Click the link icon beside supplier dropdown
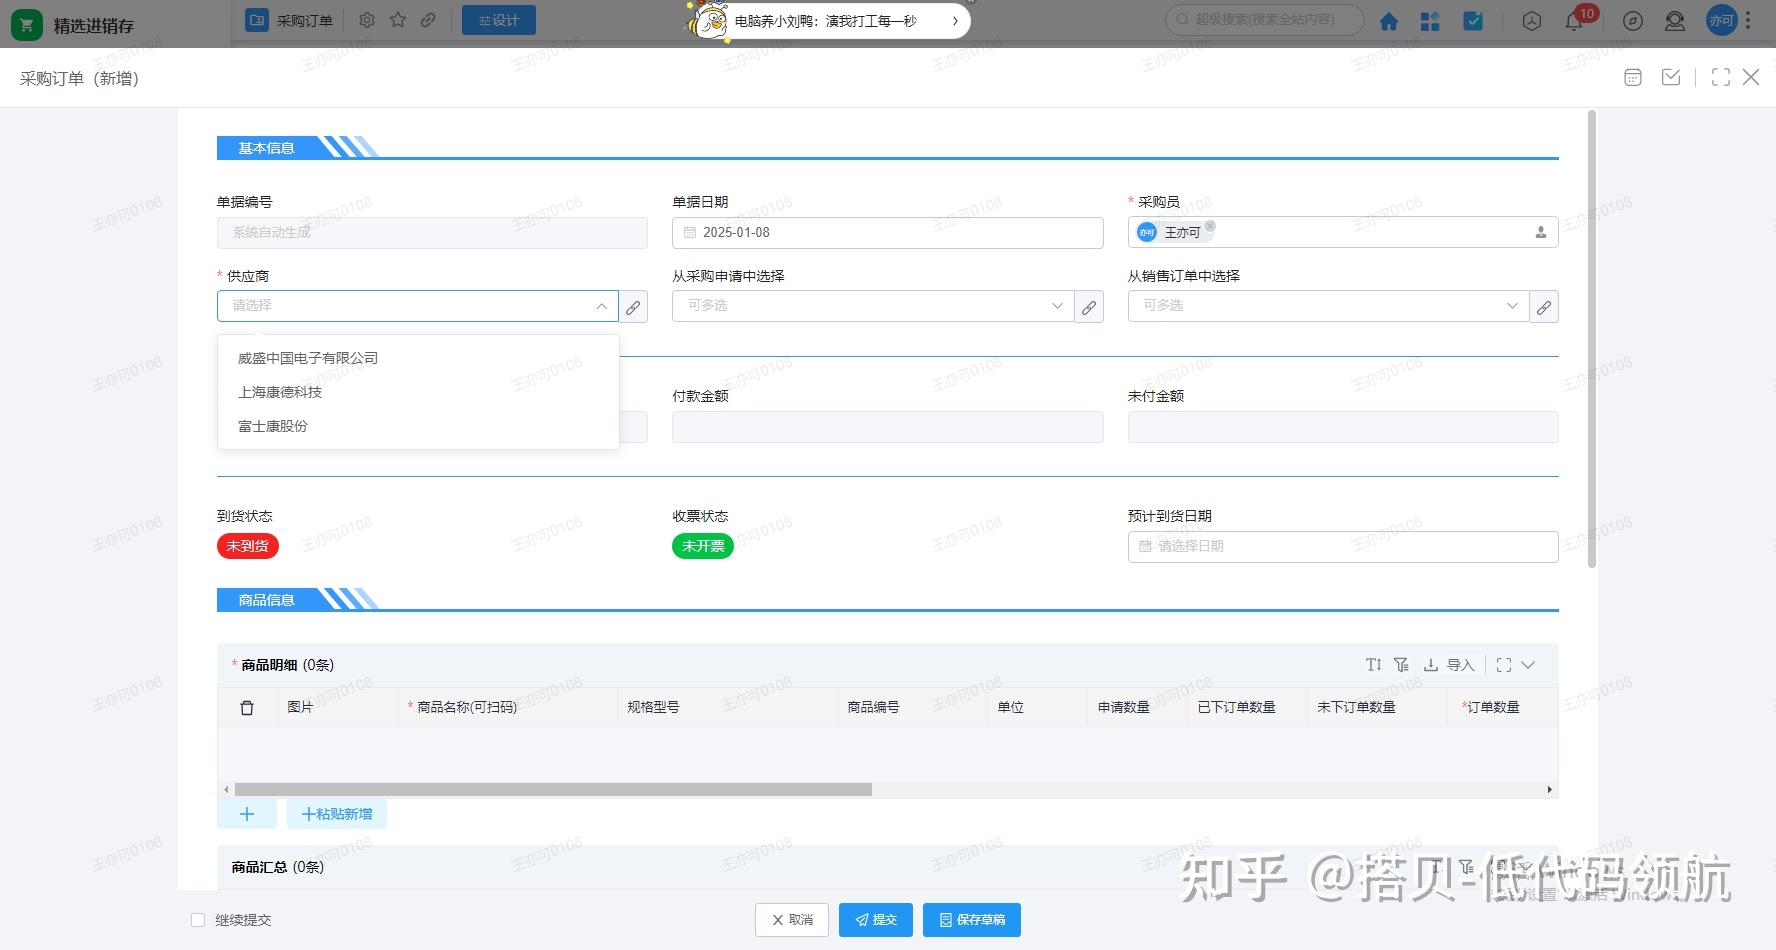Image resolution: width=1776 pixels, height=950 pixels. [x=633, y=306]
